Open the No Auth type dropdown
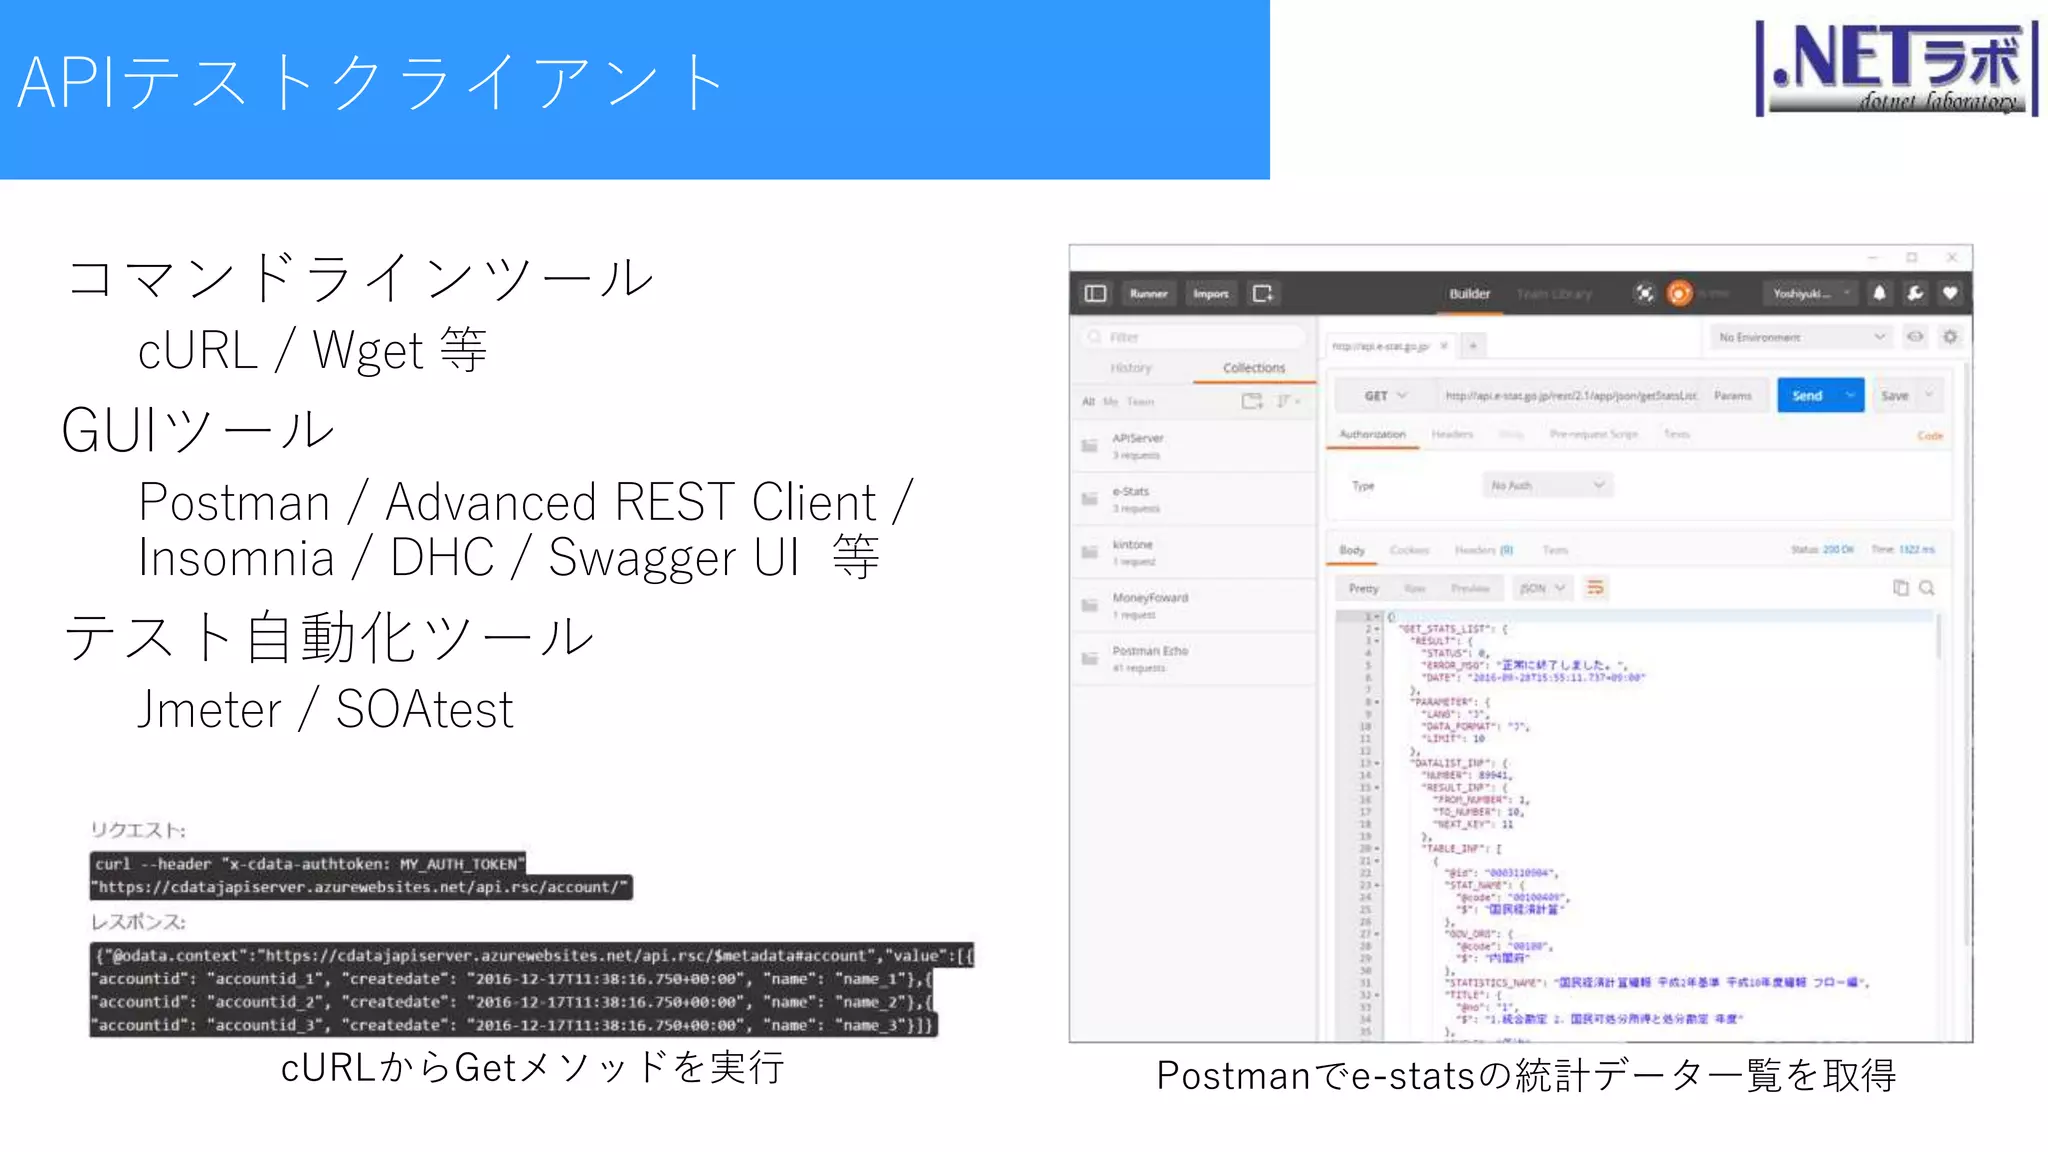Image resolution: width=2048 pixels, height=1152 pixels. pyautogui.click(x=1547, y=485)
